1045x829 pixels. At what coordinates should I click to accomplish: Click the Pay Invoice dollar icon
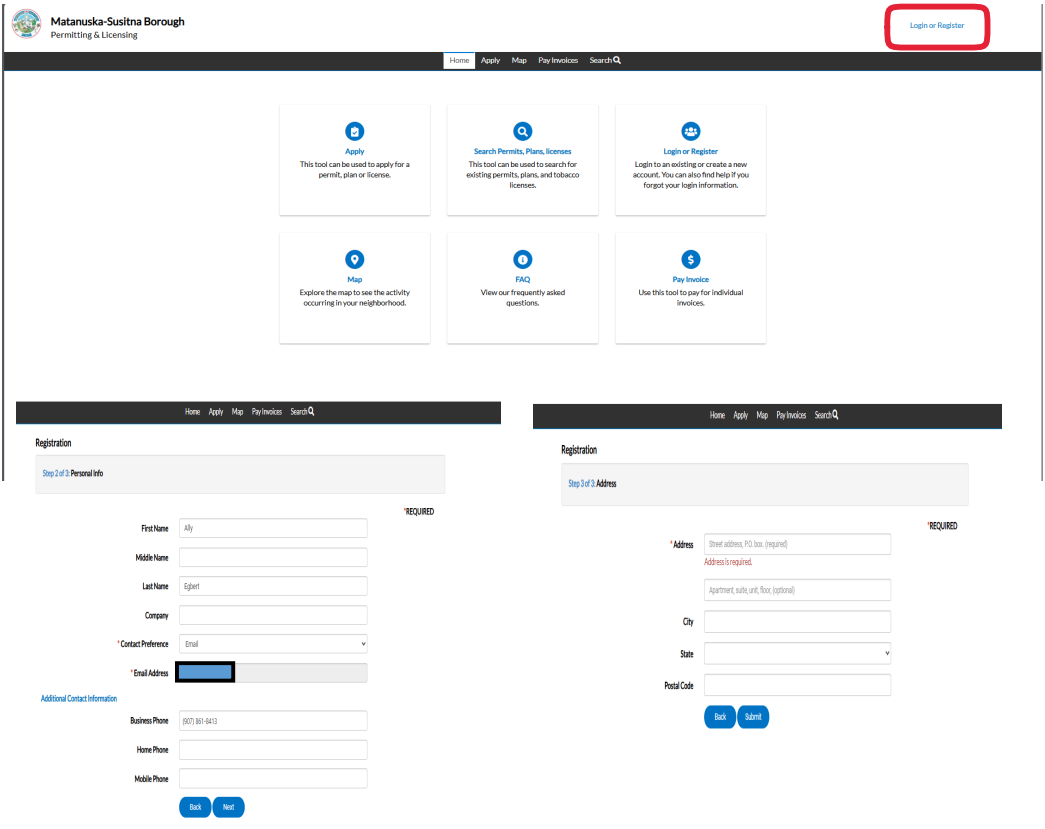(x=690, y=259)
